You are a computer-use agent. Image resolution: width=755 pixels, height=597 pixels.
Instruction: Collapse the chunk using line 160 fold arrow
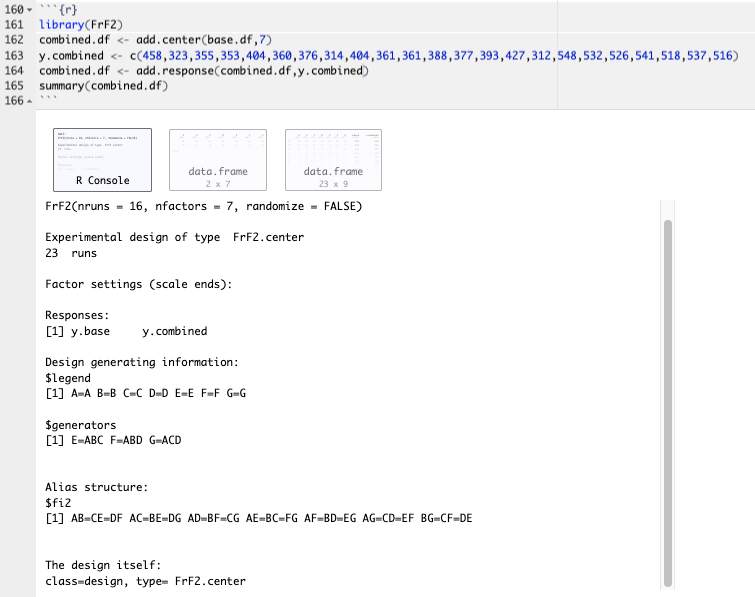27,8
